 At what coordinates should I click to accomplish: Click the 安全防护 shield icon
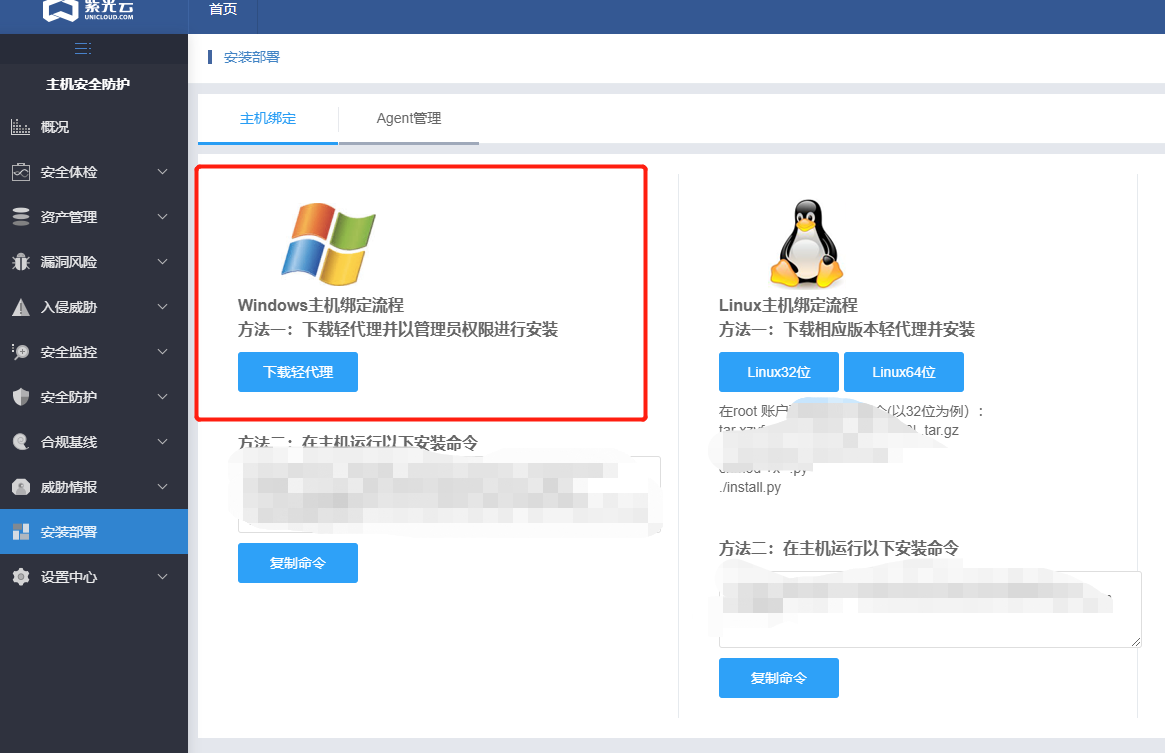point(21,397)
